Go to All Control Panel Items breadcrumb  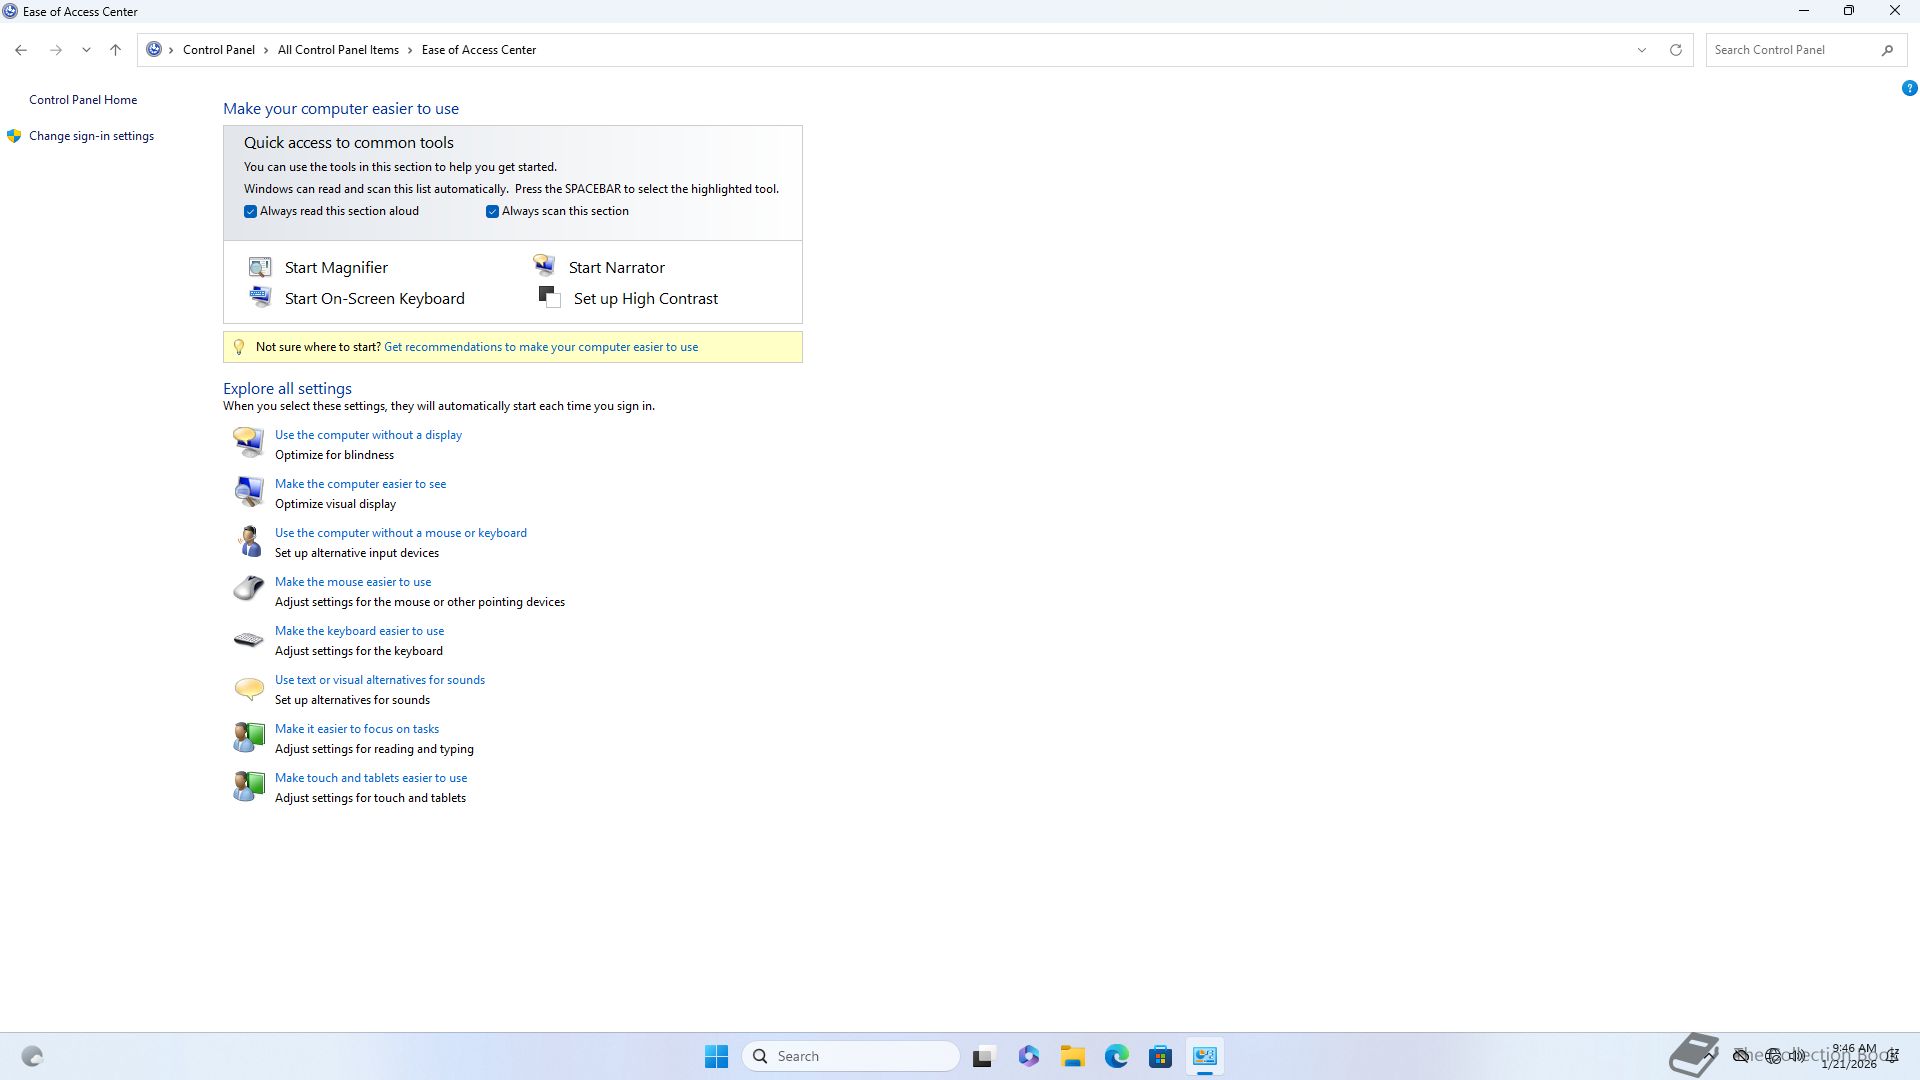coord(338,50)
